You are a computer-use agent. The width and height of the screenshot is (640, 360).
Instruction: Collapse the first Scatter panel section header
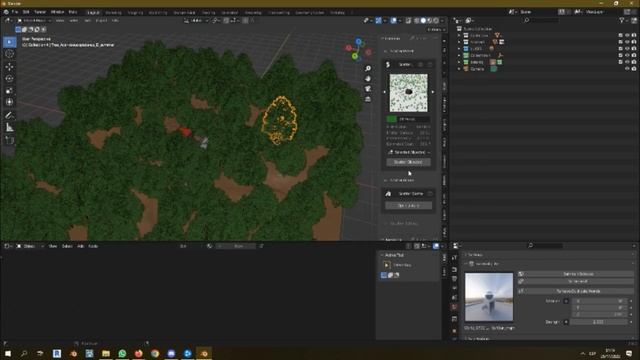pos(400,51)
